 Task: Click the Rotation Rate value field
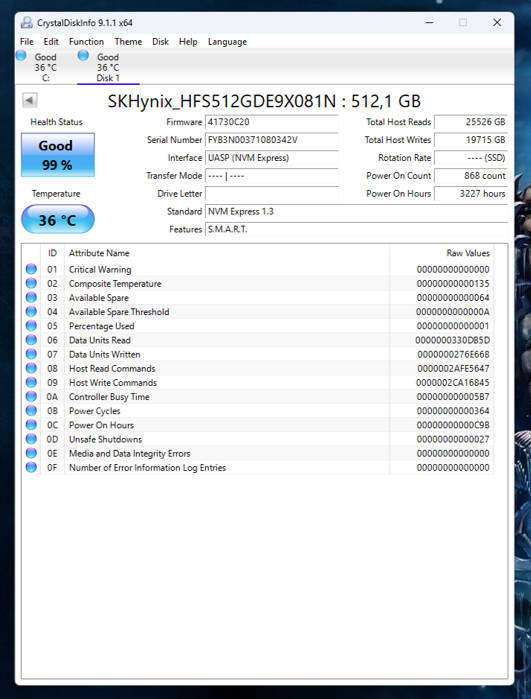click(x=471, y=158)
